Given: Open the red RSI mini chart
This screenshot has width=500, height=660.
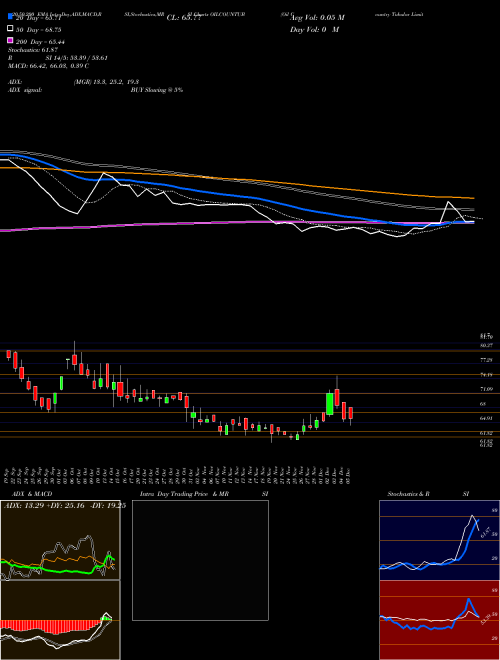Looking at the screenshot, I should (439, 620).
